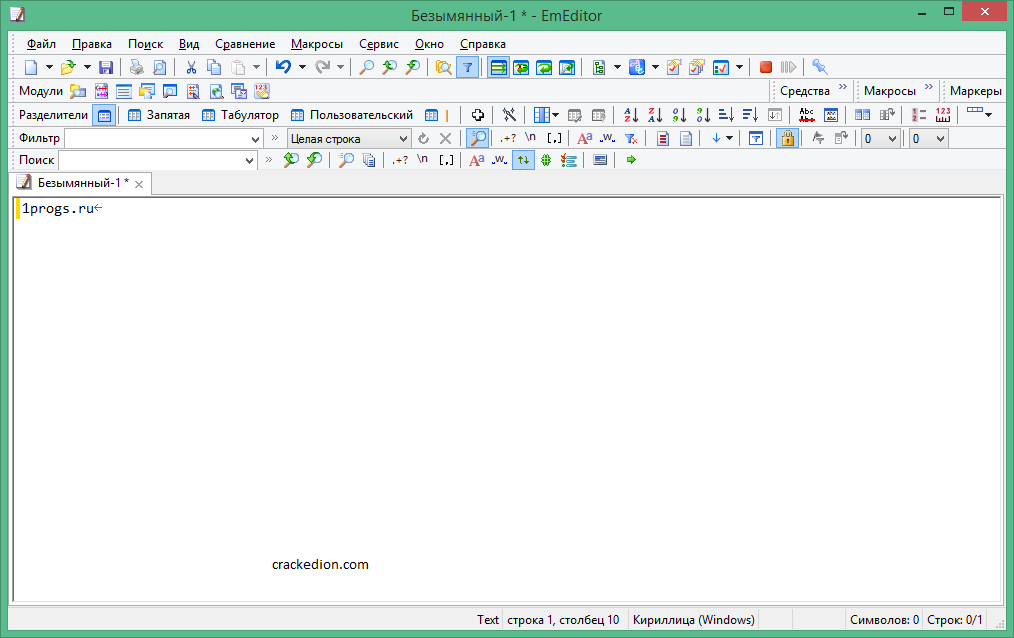Click the Cut scissors icon
Image resolution: width=1014 pixels, height=638 pixels.
coord(191,67)
